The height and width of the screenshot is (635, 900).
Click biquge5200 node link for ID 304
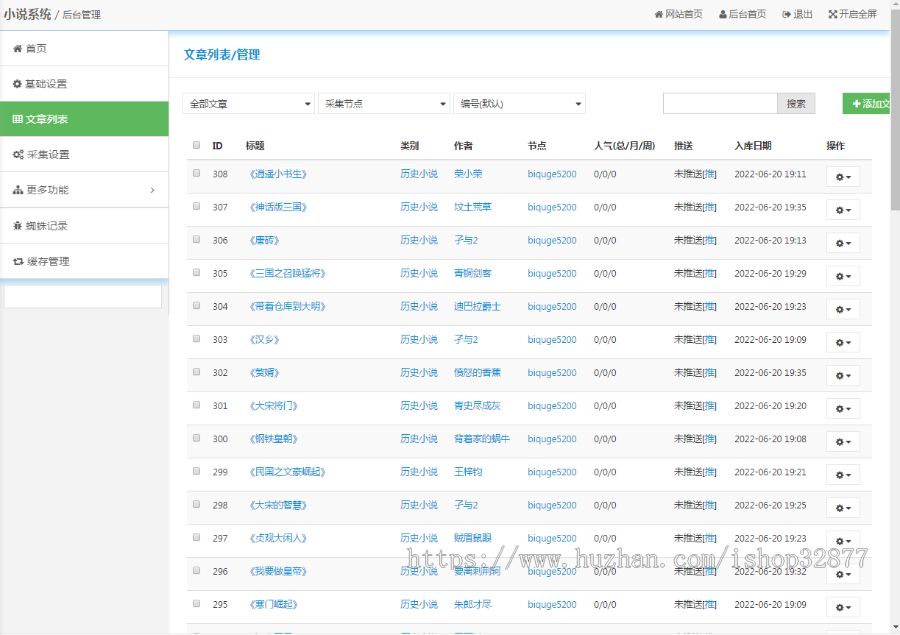point(552,307)
